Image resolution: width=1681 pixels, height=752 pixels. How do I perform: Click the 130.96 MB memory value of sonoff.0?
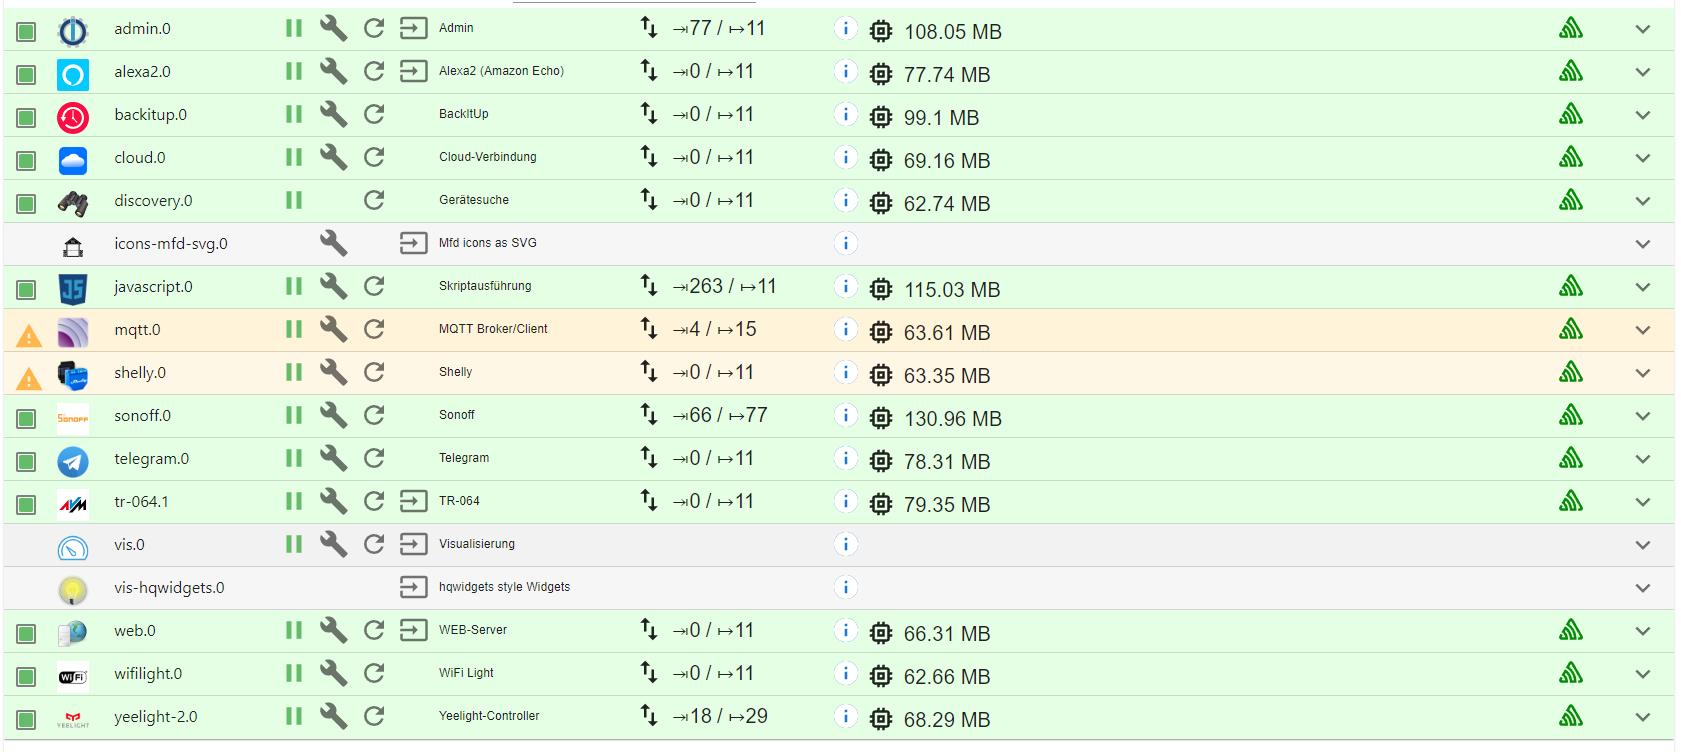pos(952,419)
